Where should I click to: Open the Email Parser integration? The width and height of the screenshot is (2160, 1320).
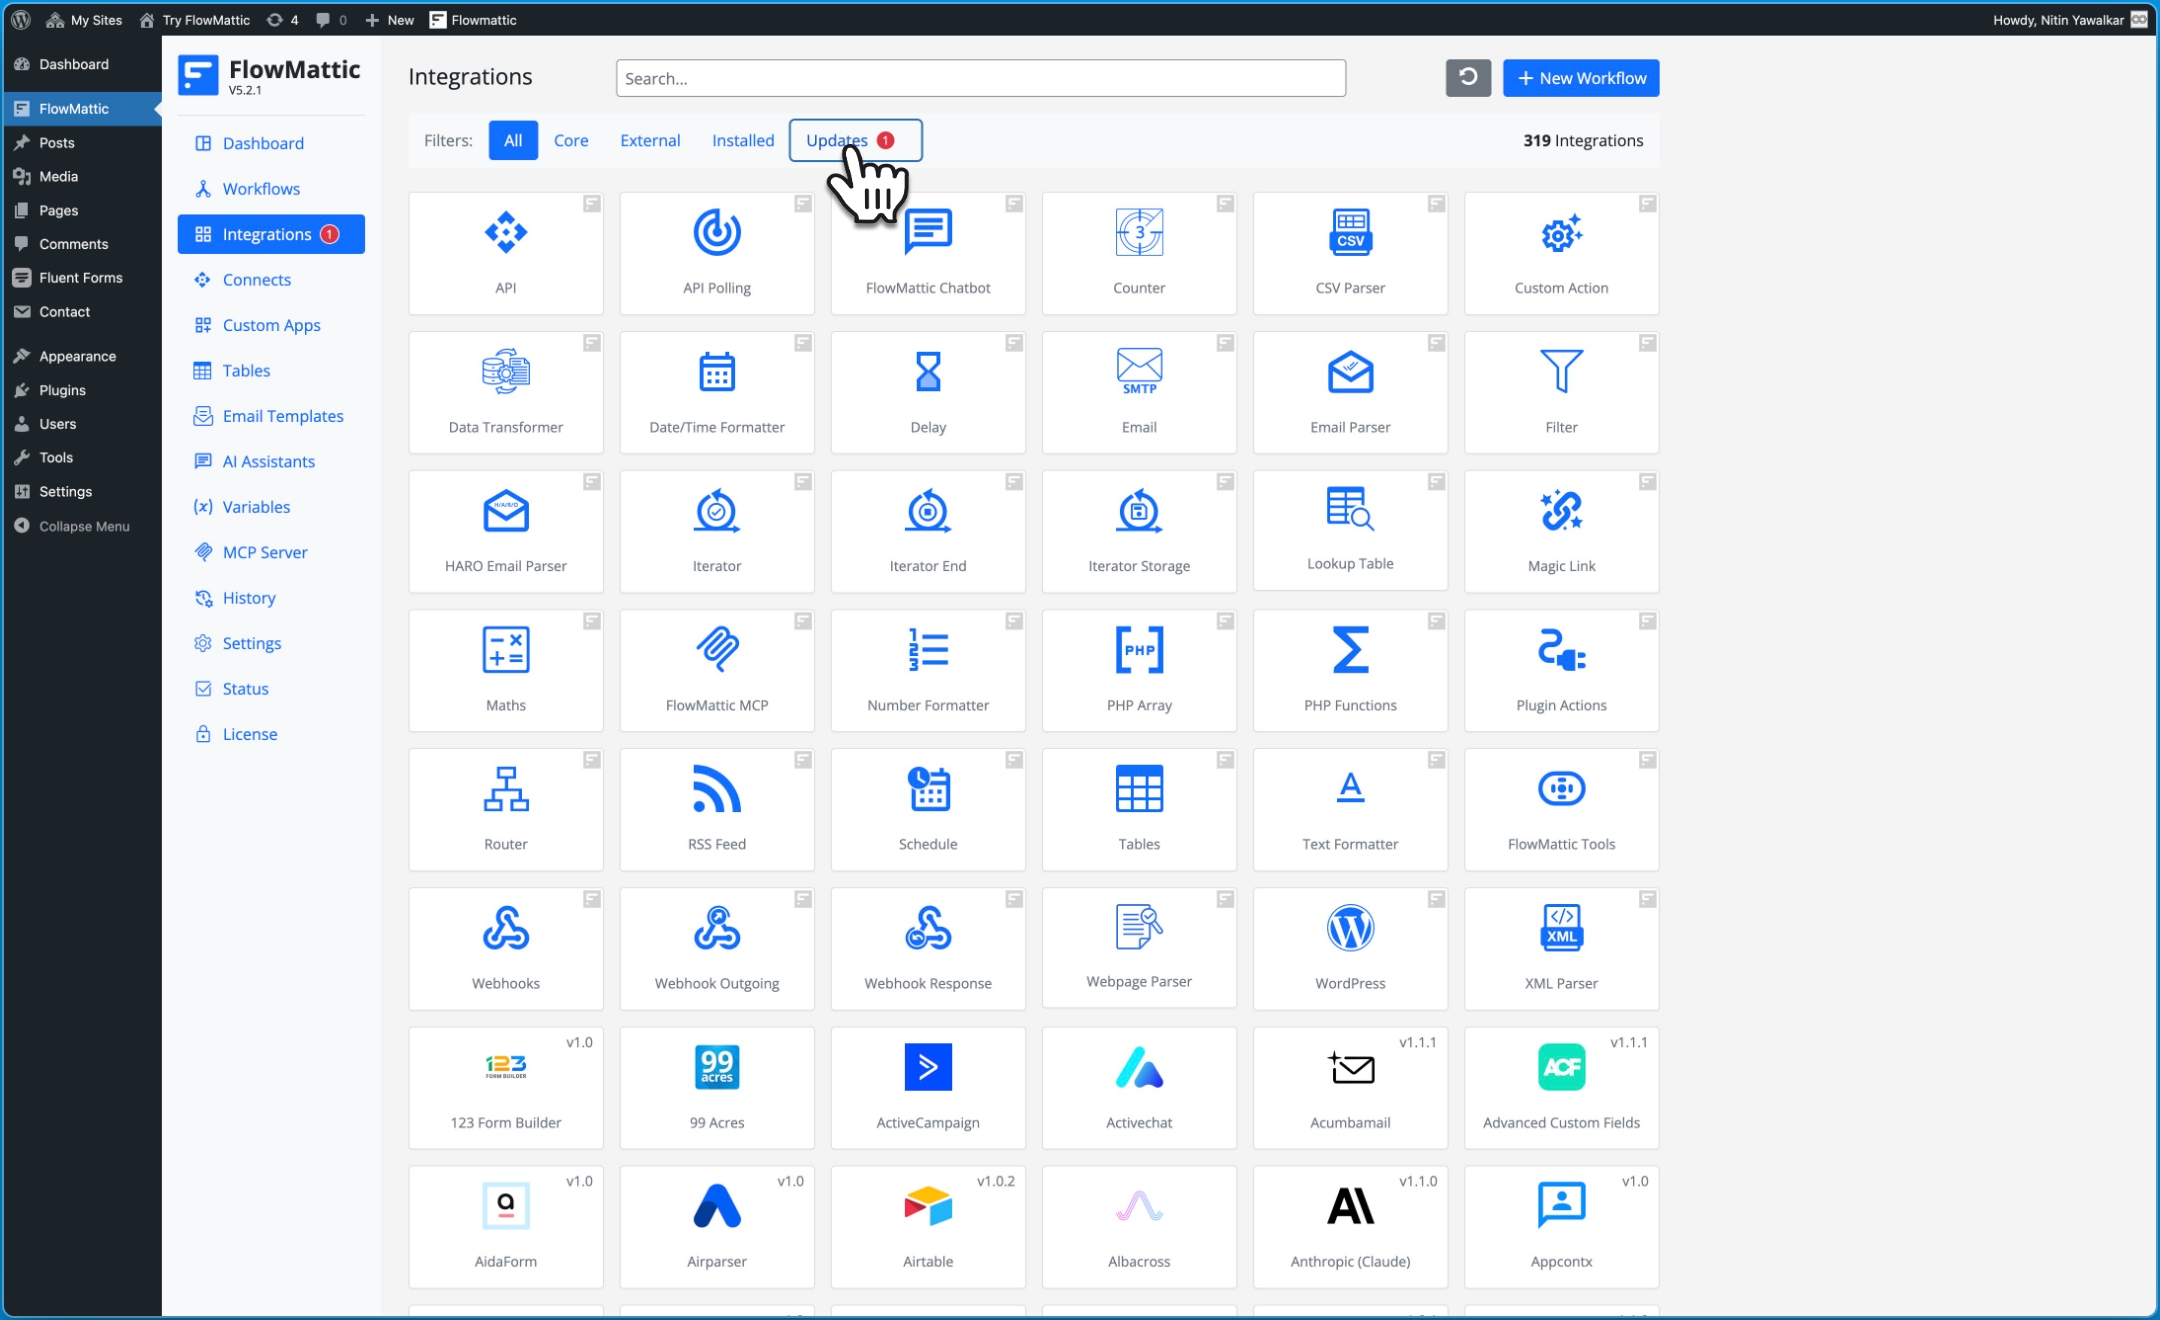point(1349,392)
